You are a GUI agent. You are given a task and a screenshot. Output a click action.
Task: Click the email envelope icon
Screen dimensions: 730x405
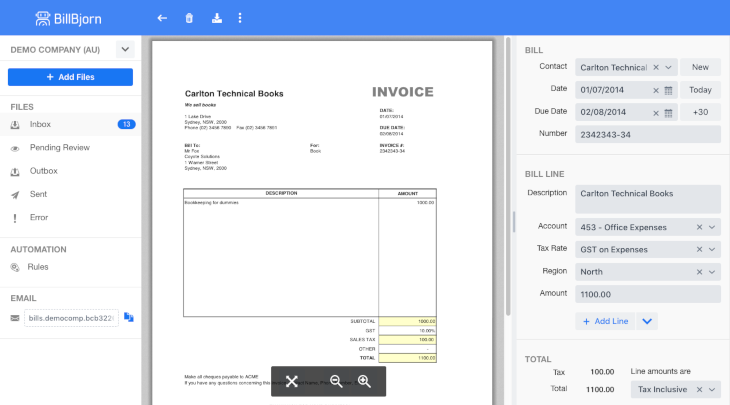(x=15, y=318)
